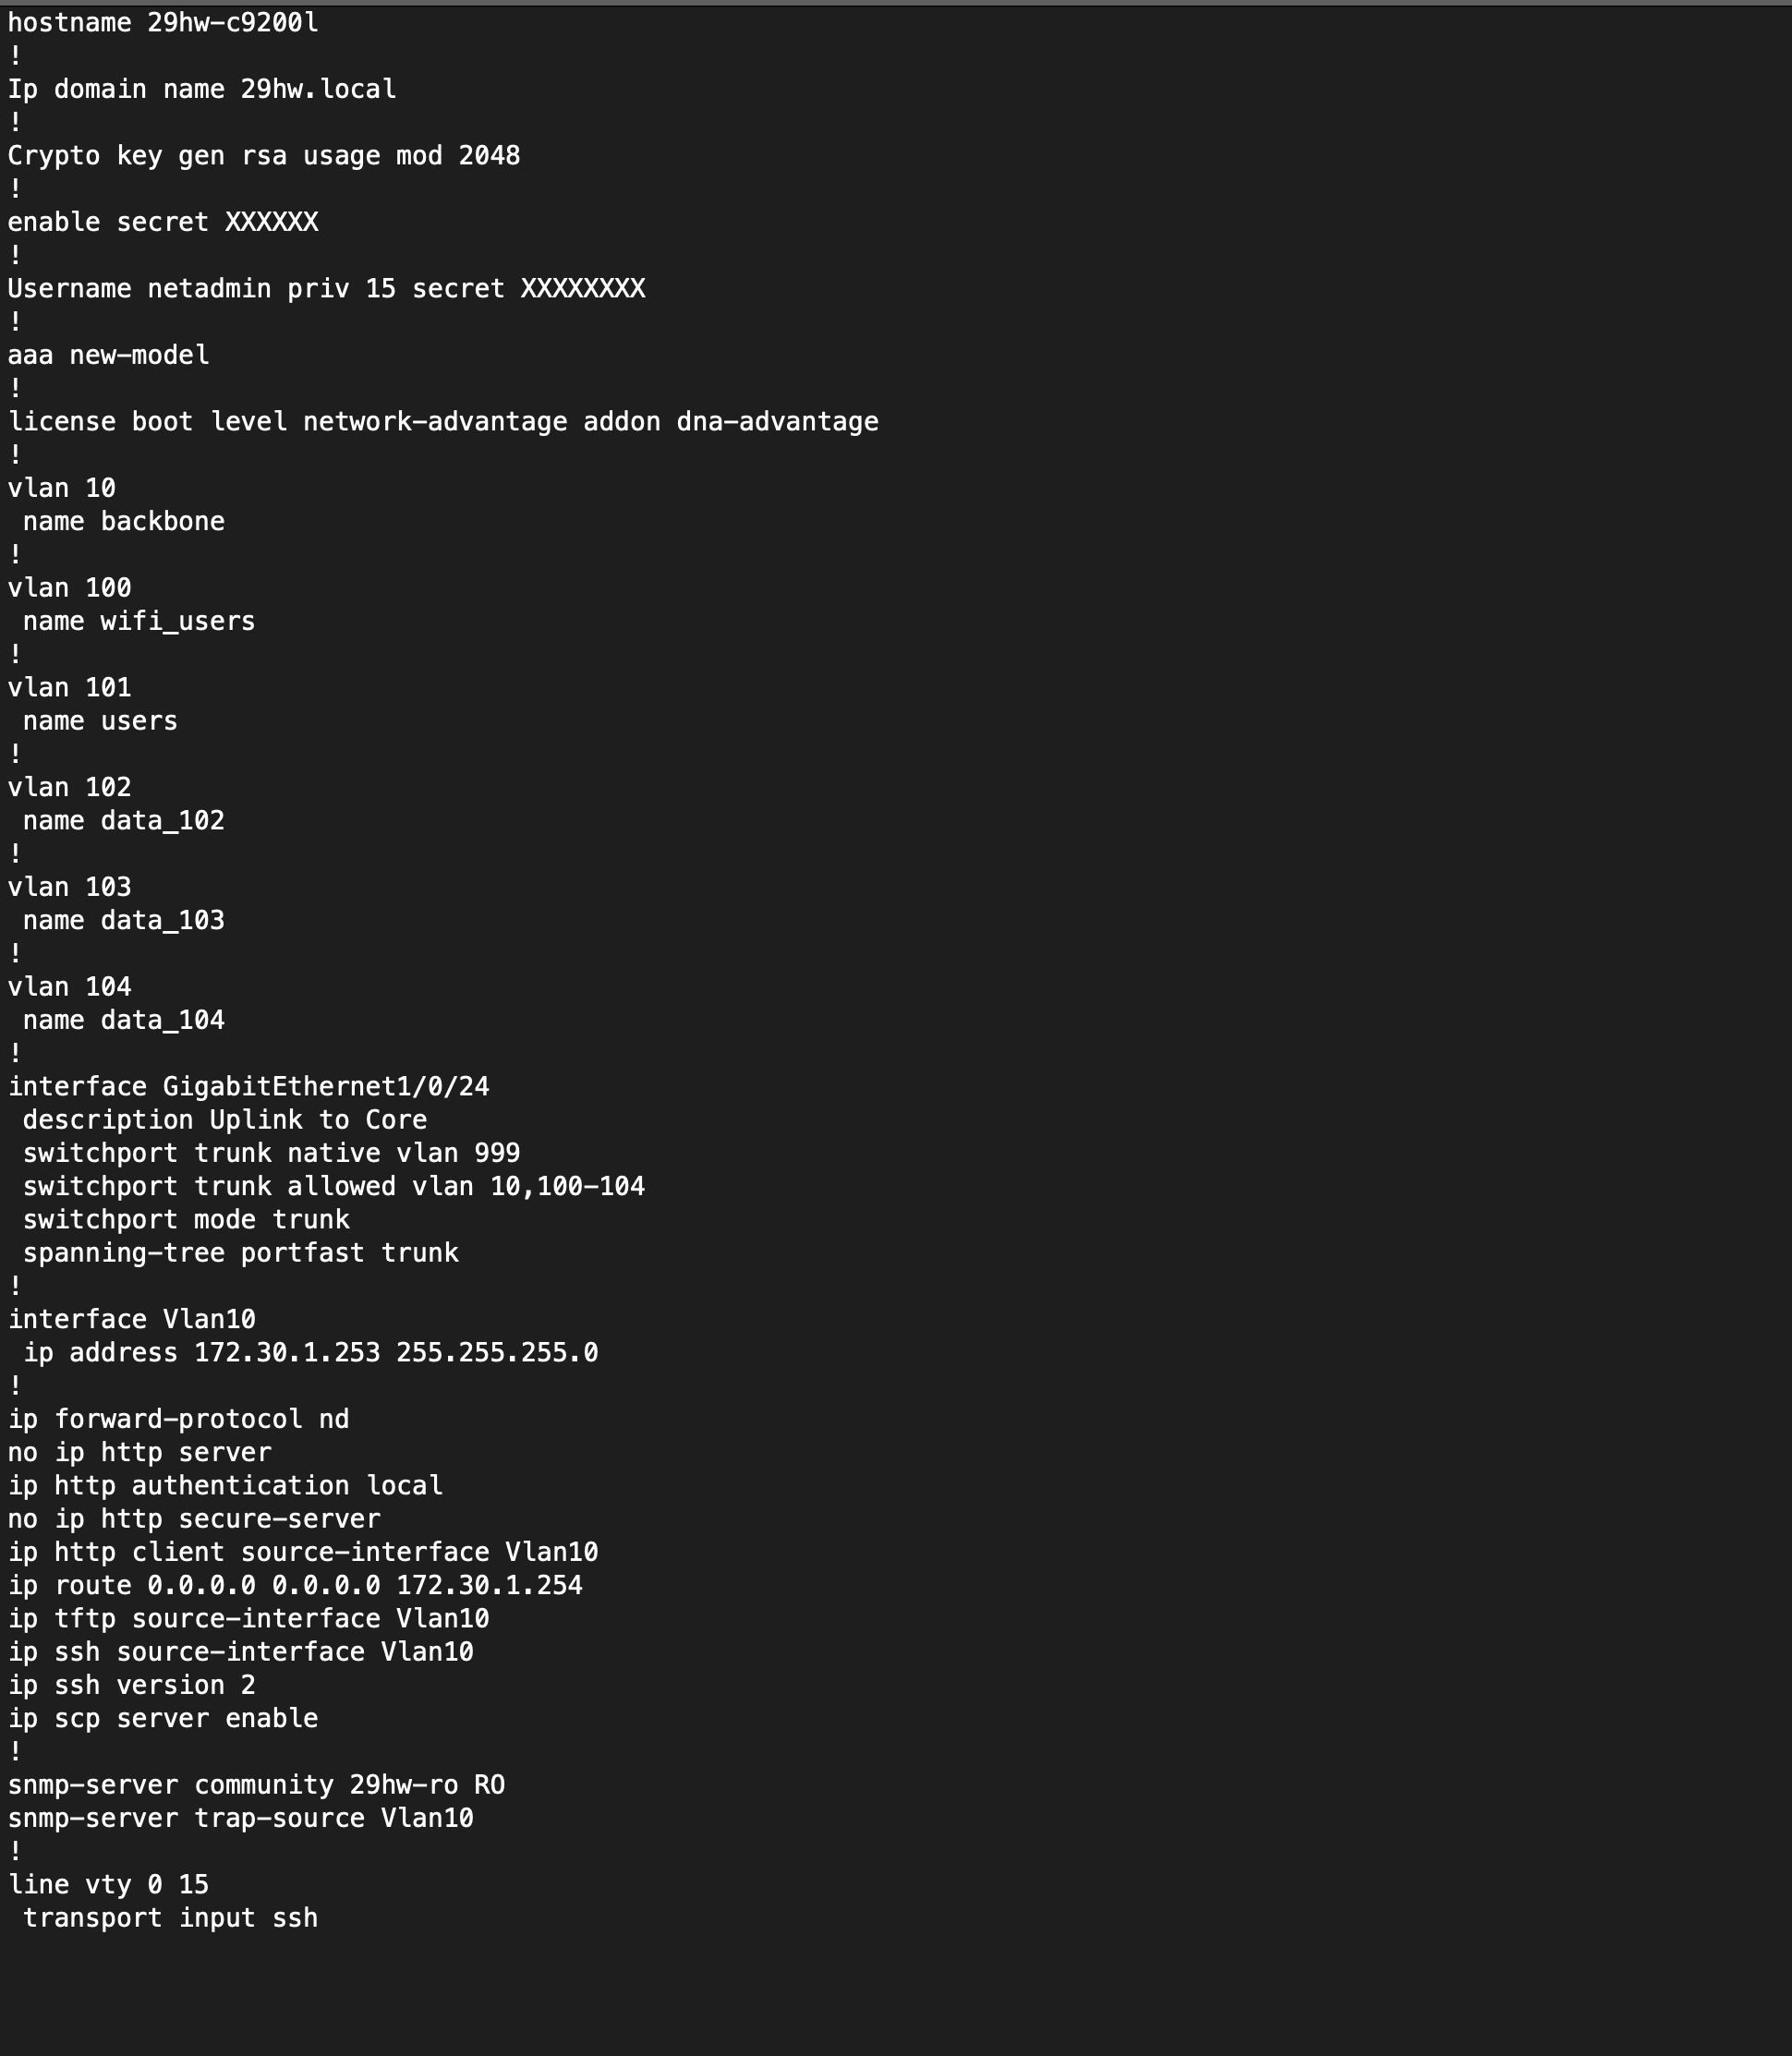Place cursor on Crypto key gen rsa line

point(264,156)
